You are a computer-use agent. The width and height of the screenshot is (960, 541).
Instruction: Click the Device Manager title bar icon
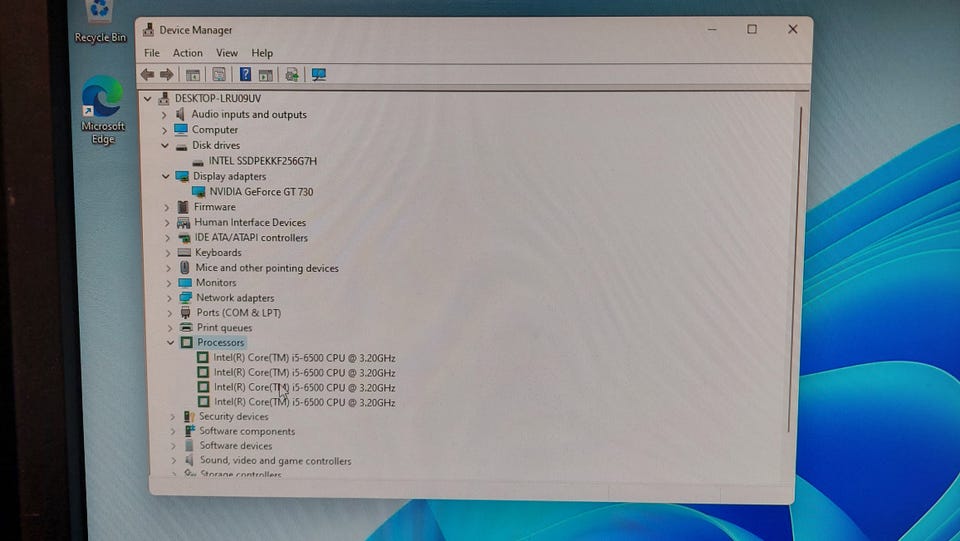[148, 29]
